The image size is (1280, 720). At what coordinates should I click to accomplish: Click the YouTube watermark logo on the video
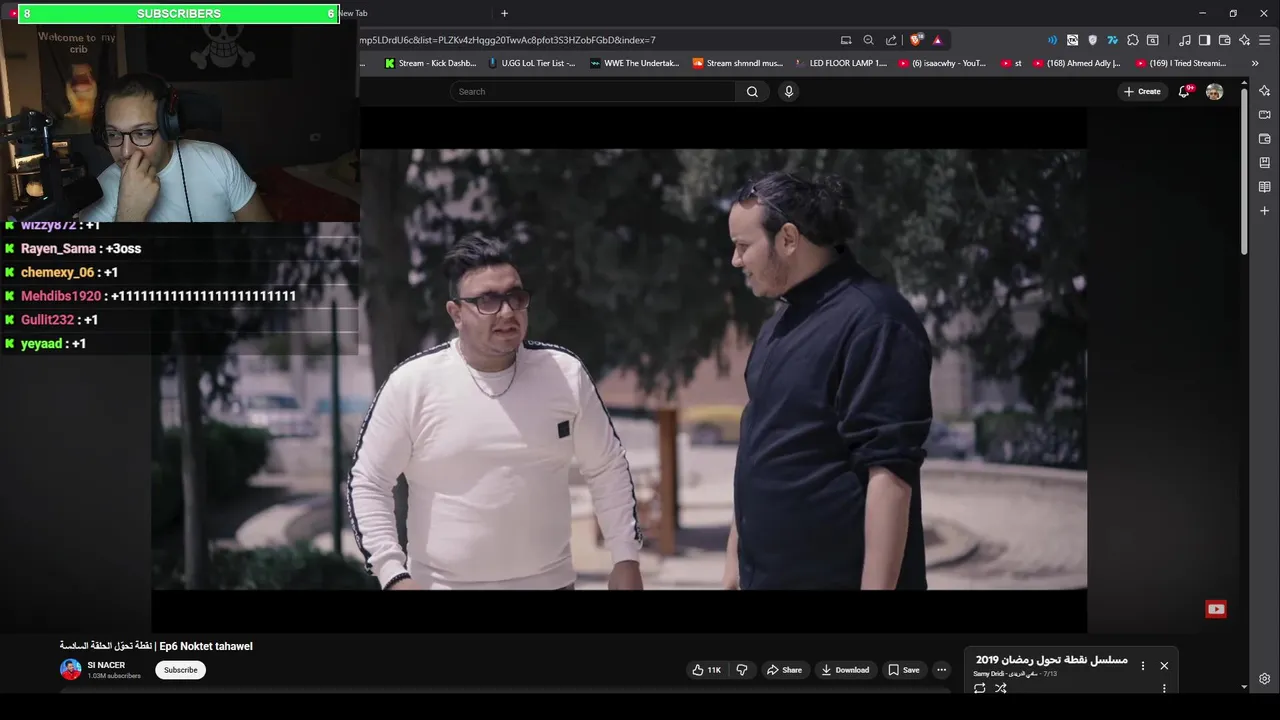[1216, 609]
